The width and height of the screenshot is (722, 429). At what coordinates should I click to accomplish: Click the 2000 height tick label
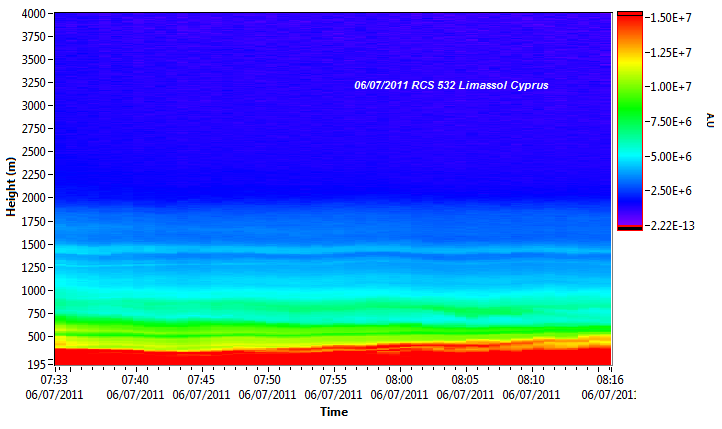coord(31,198)
